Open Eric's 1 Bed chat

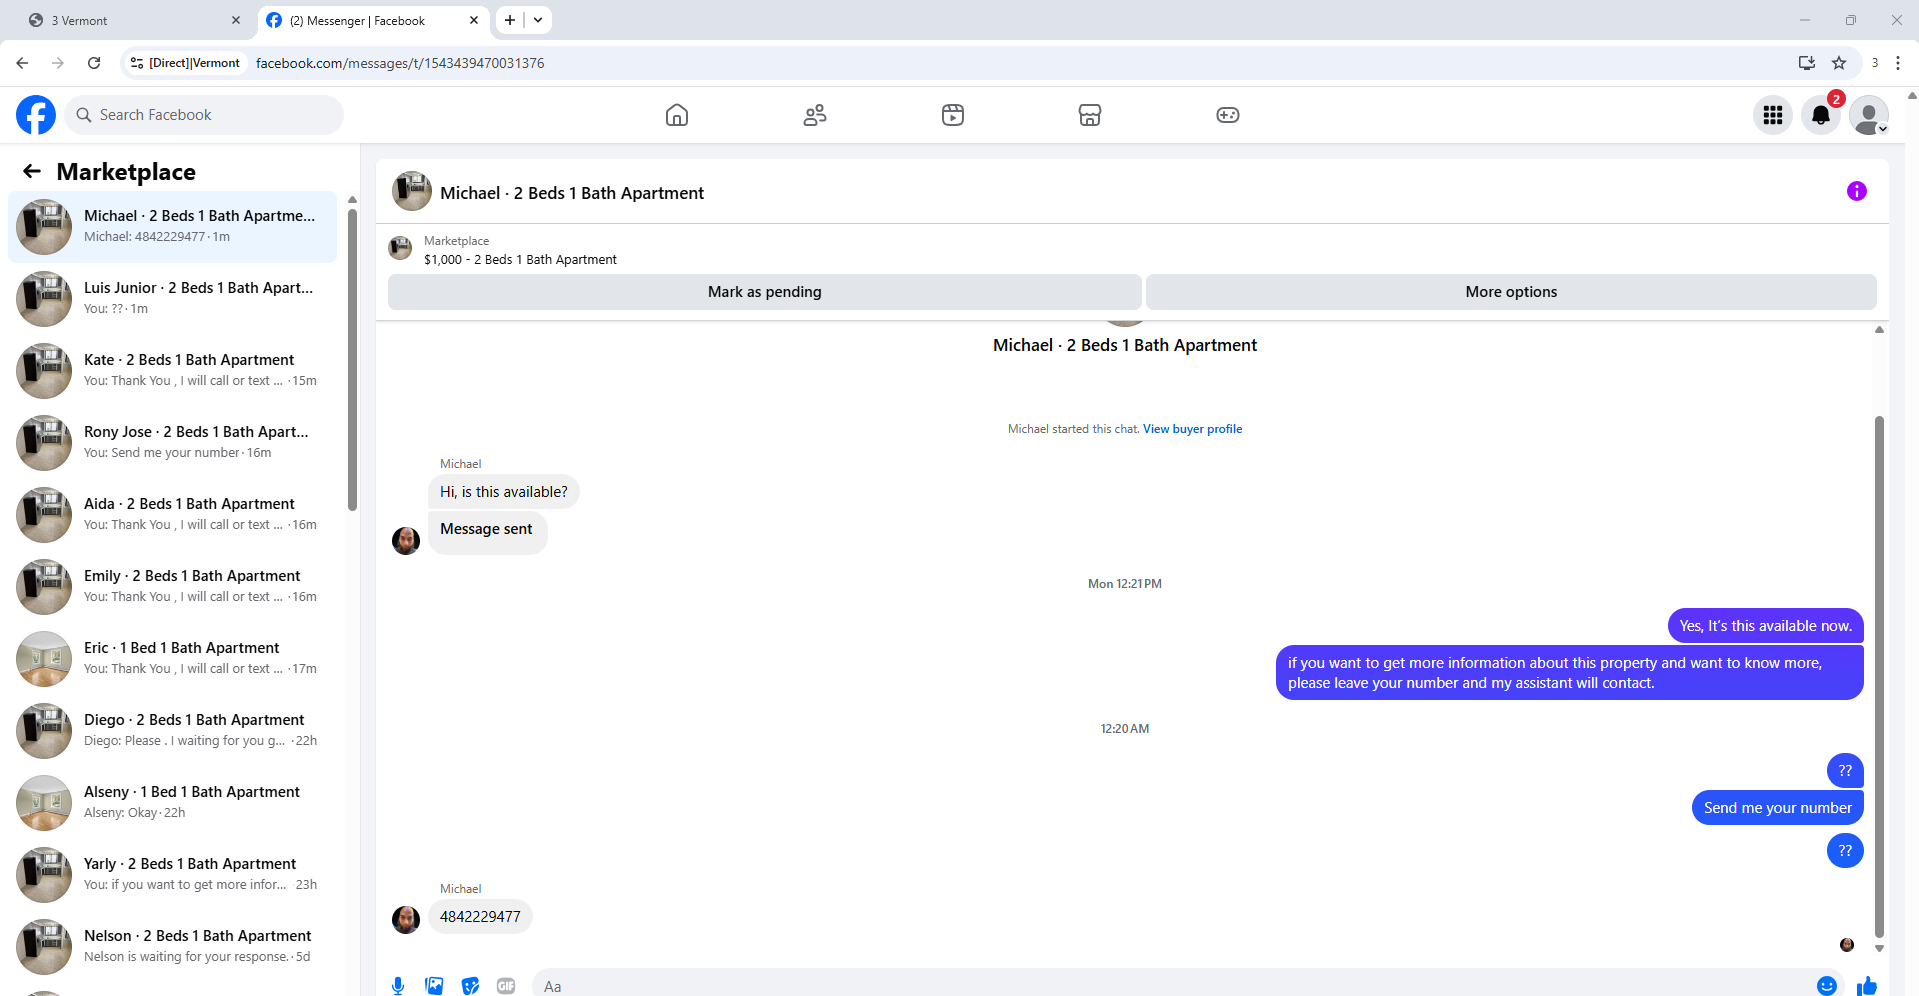[173, 659]
